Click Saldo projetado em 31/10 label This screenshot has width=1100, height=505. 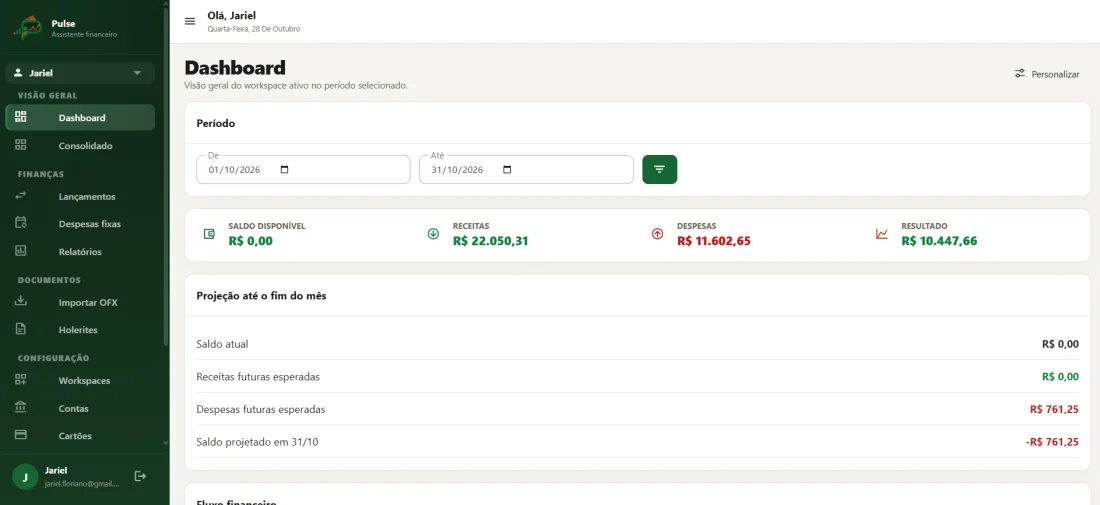point(257,442)
